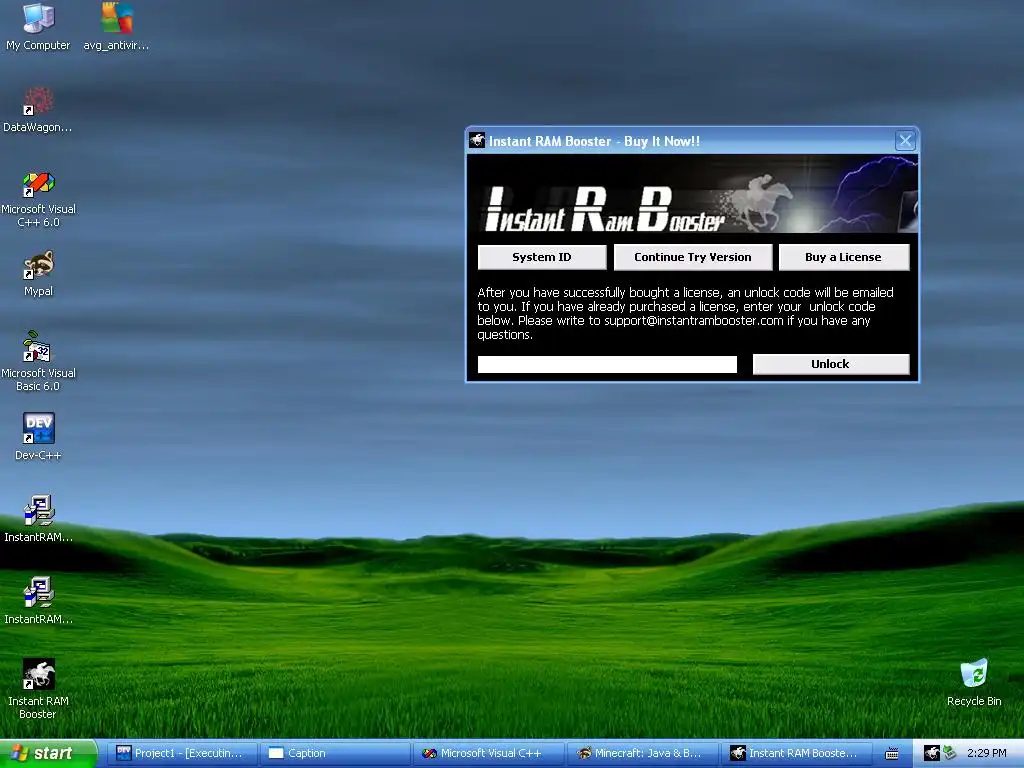
Task: Click the keyboard language bar icon on taskbar
Action: 891,754
